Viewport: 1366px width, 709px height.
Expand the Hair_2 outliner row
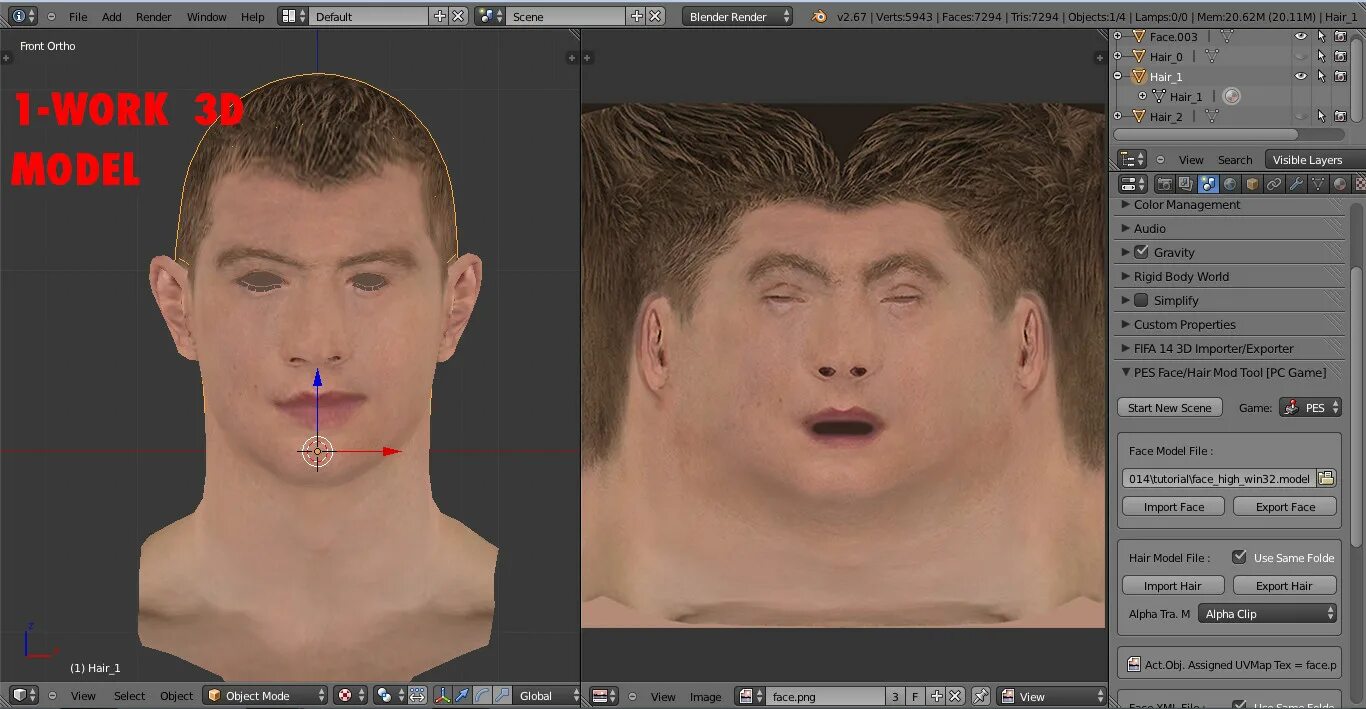pos(1118,116)
